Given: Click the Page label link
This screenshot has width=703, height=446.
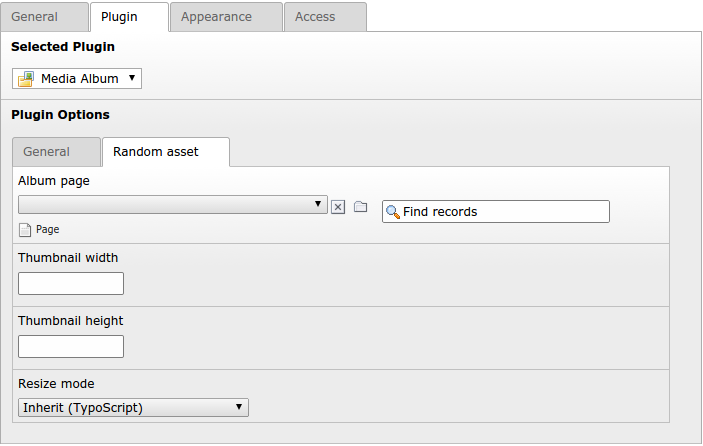Looking at the screenshot, I should pos(48,229).
